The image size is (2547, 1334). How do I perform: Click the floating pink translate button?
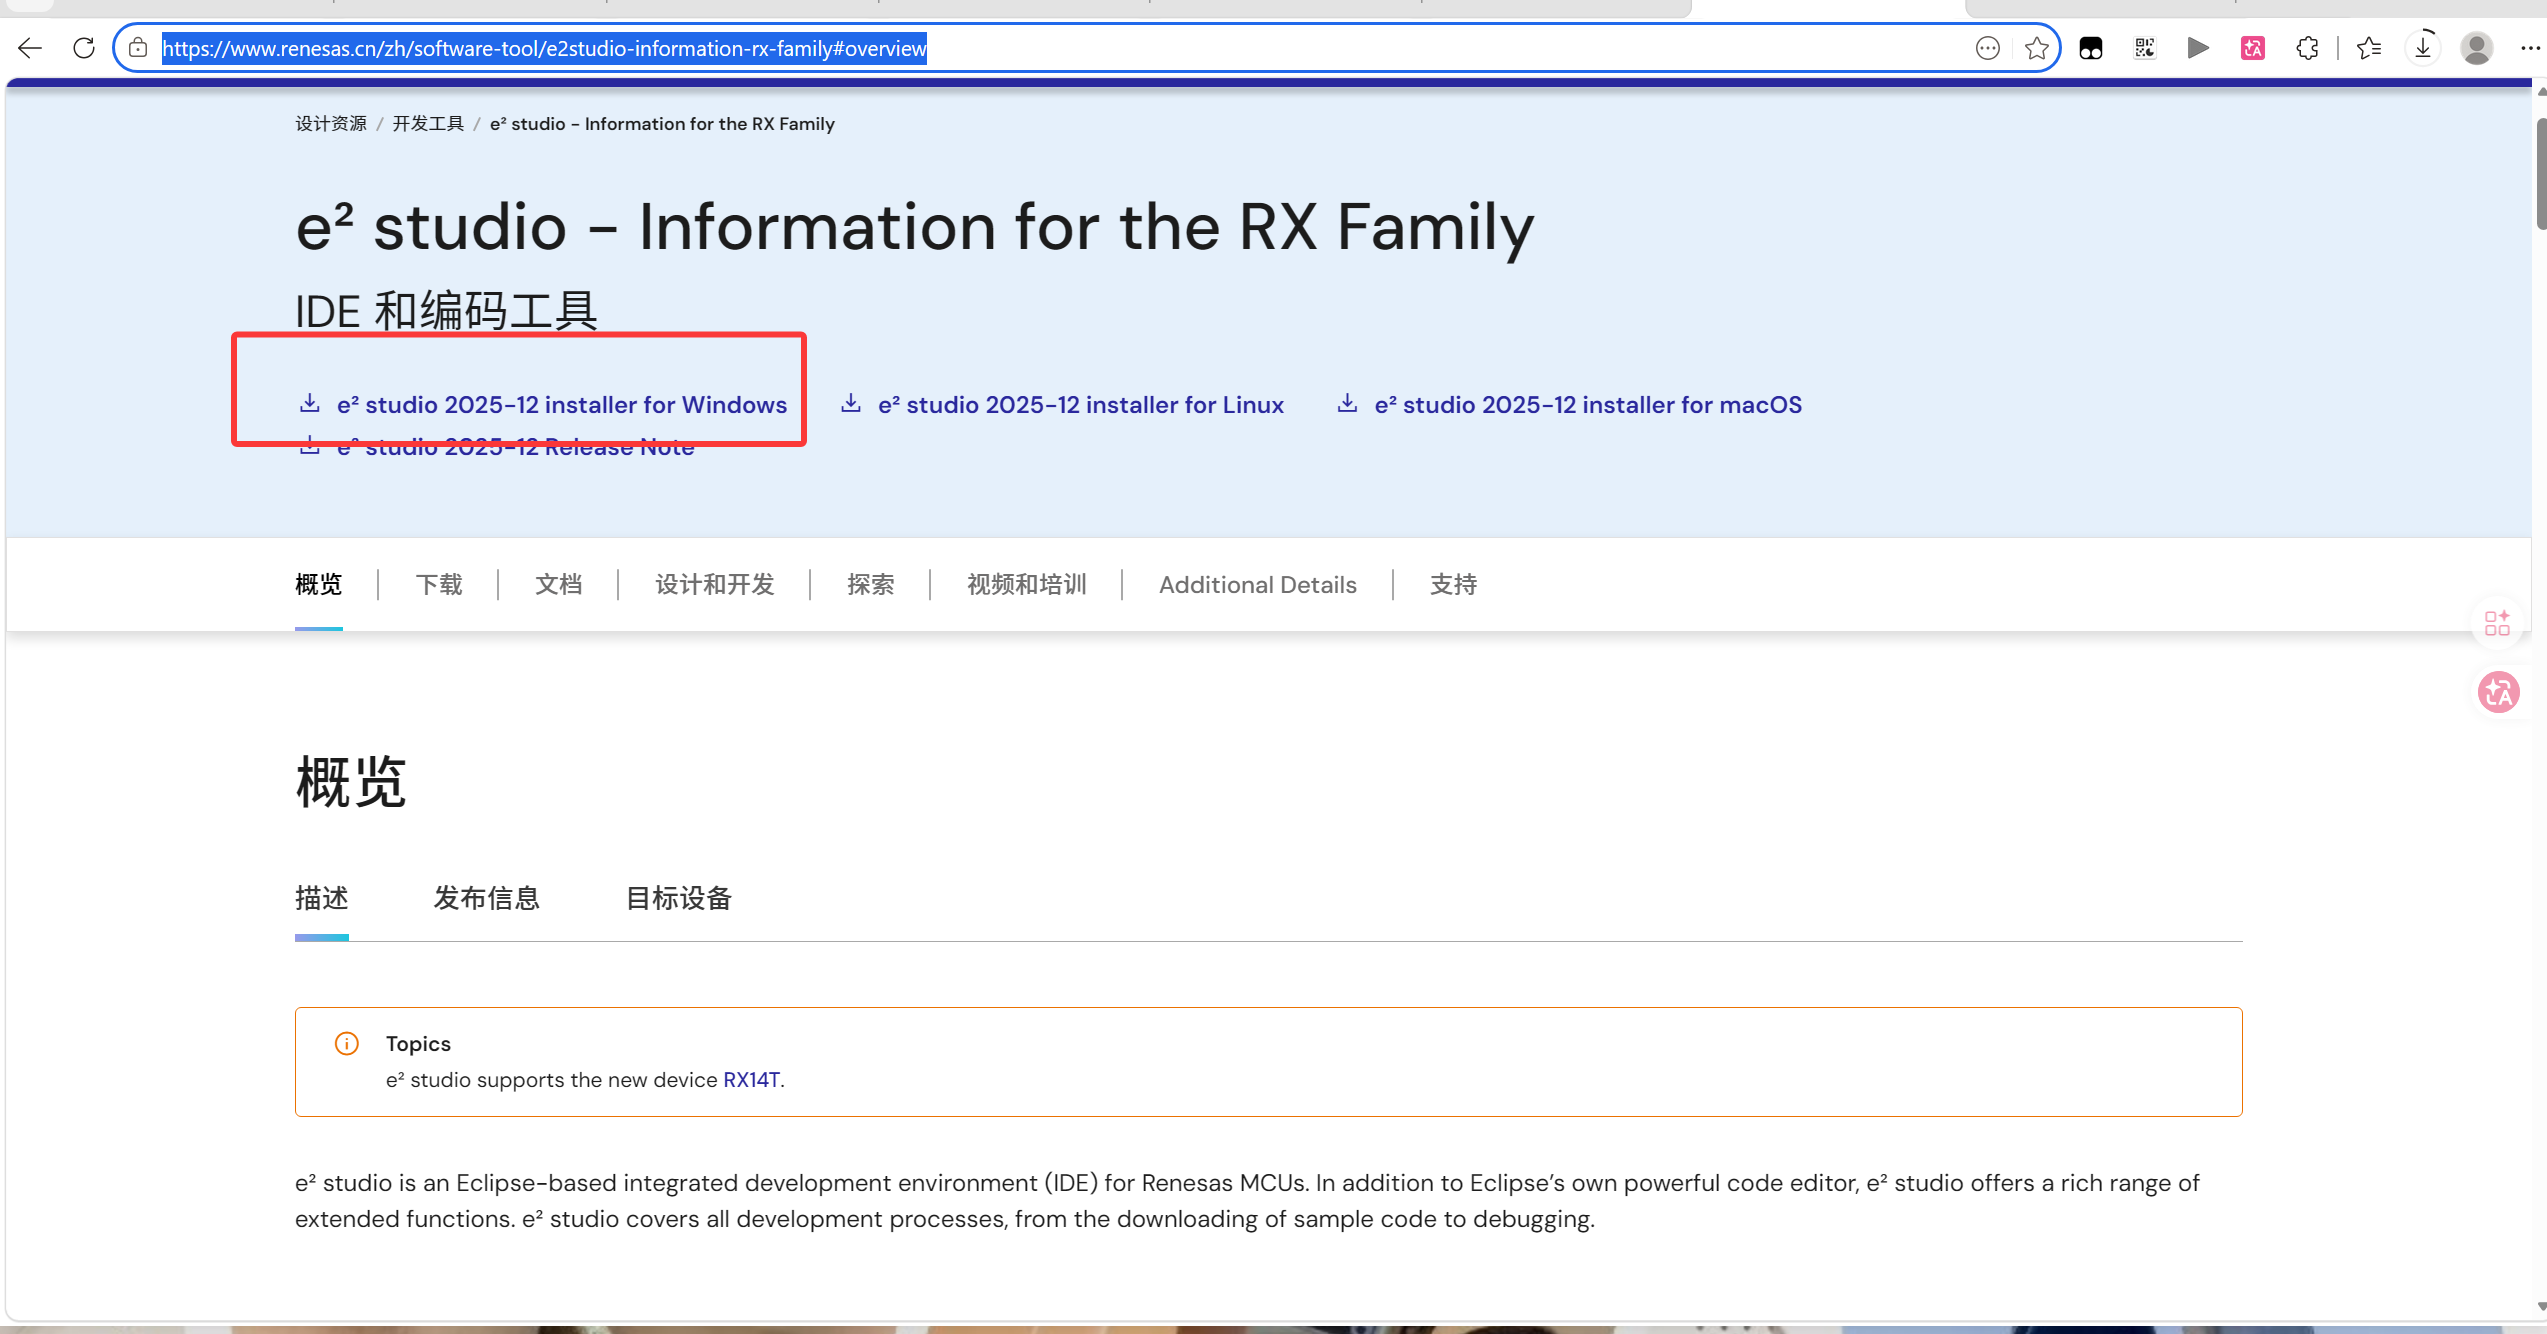pyautogui.click(x=2499, y=692)
